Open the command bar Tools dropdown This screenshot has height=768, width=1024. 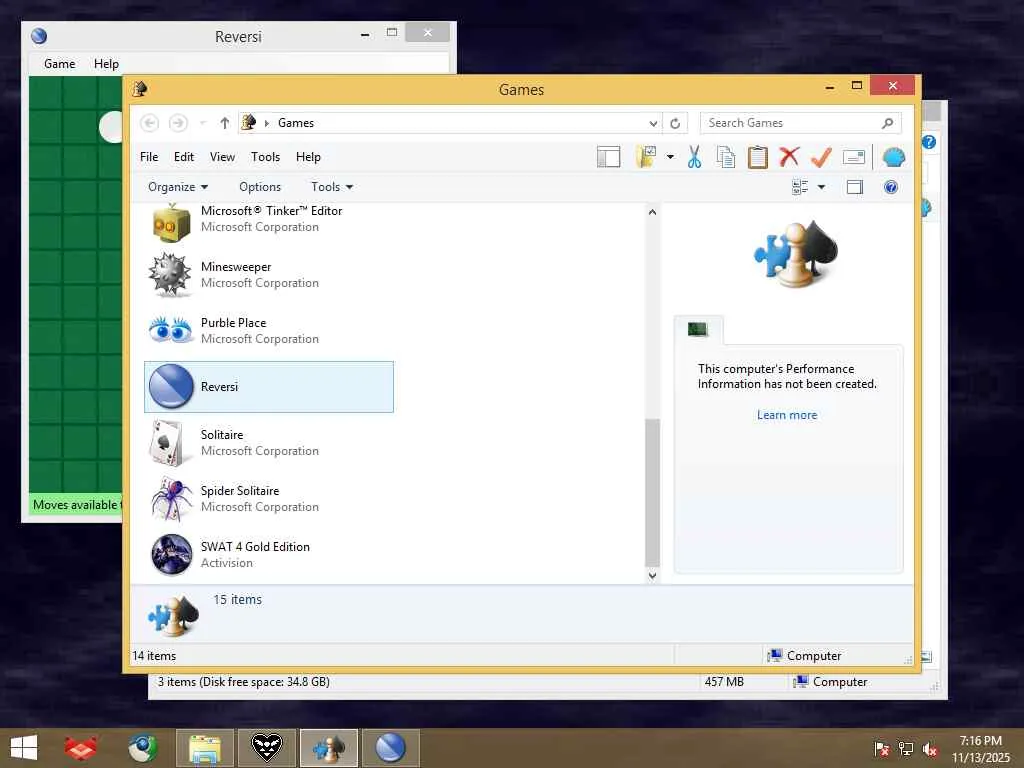click(332, 187)
